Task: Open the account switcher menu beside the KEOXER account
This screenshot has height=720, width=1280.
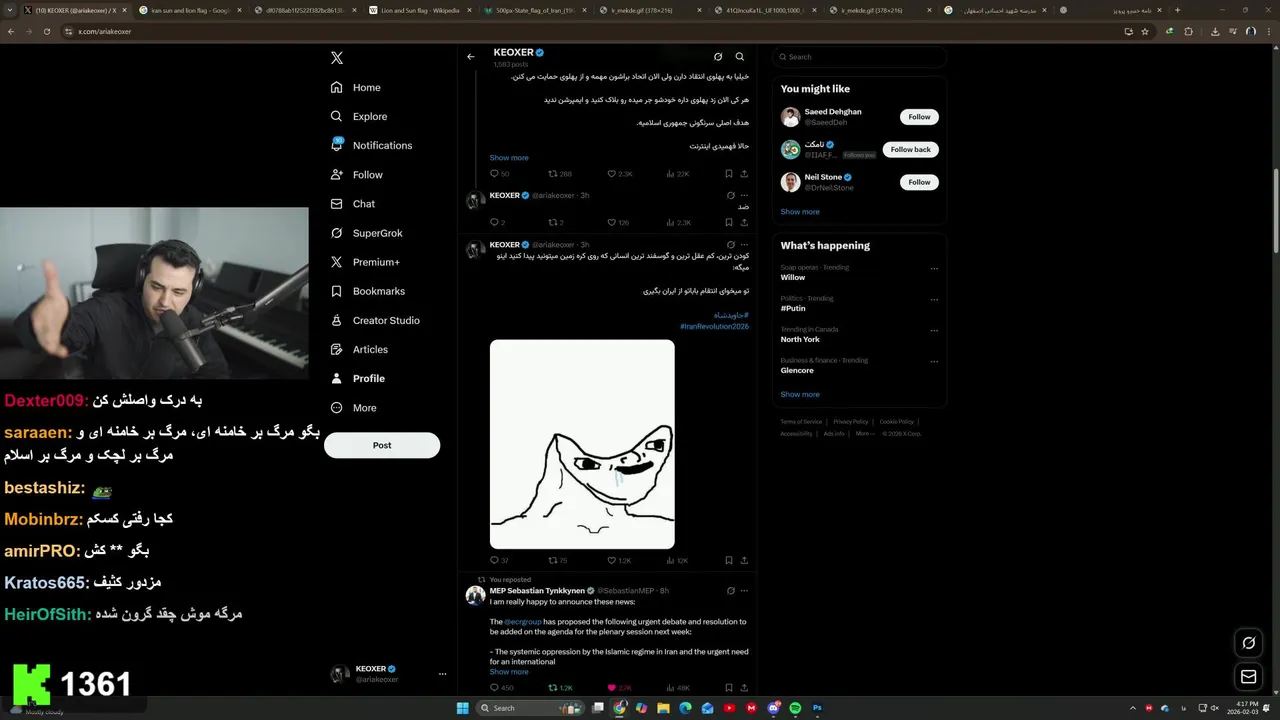Action: point(442,674)
